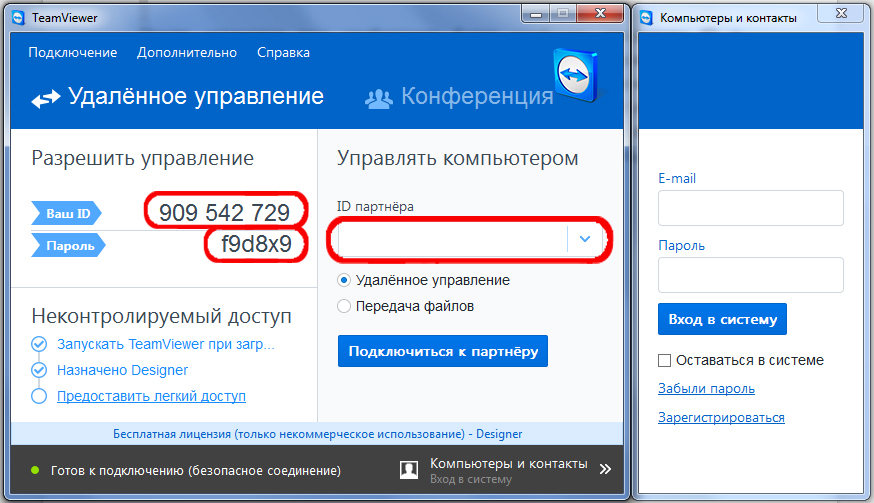Open Забыли пароль link

coord(706,389)
